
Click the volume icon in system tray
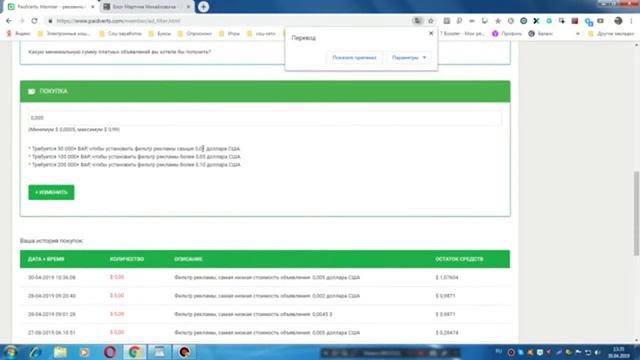point(597,352)
